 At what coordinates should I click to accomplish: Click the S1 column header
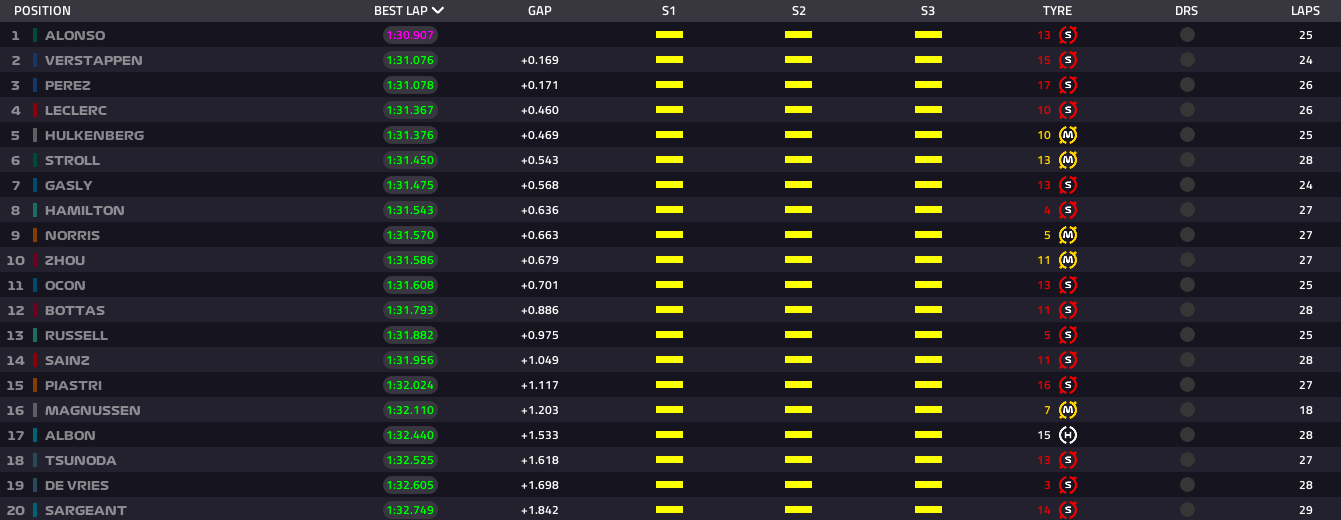point(669,11)
